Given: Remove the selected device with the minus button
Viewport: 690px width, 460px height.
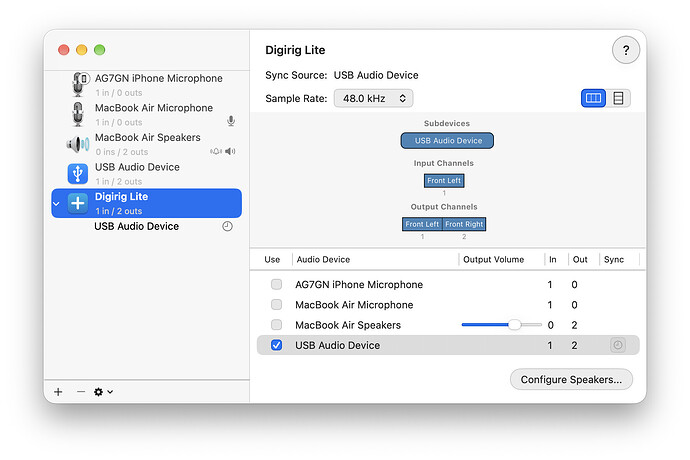Looking at the screenshot, I should [81, 391].
